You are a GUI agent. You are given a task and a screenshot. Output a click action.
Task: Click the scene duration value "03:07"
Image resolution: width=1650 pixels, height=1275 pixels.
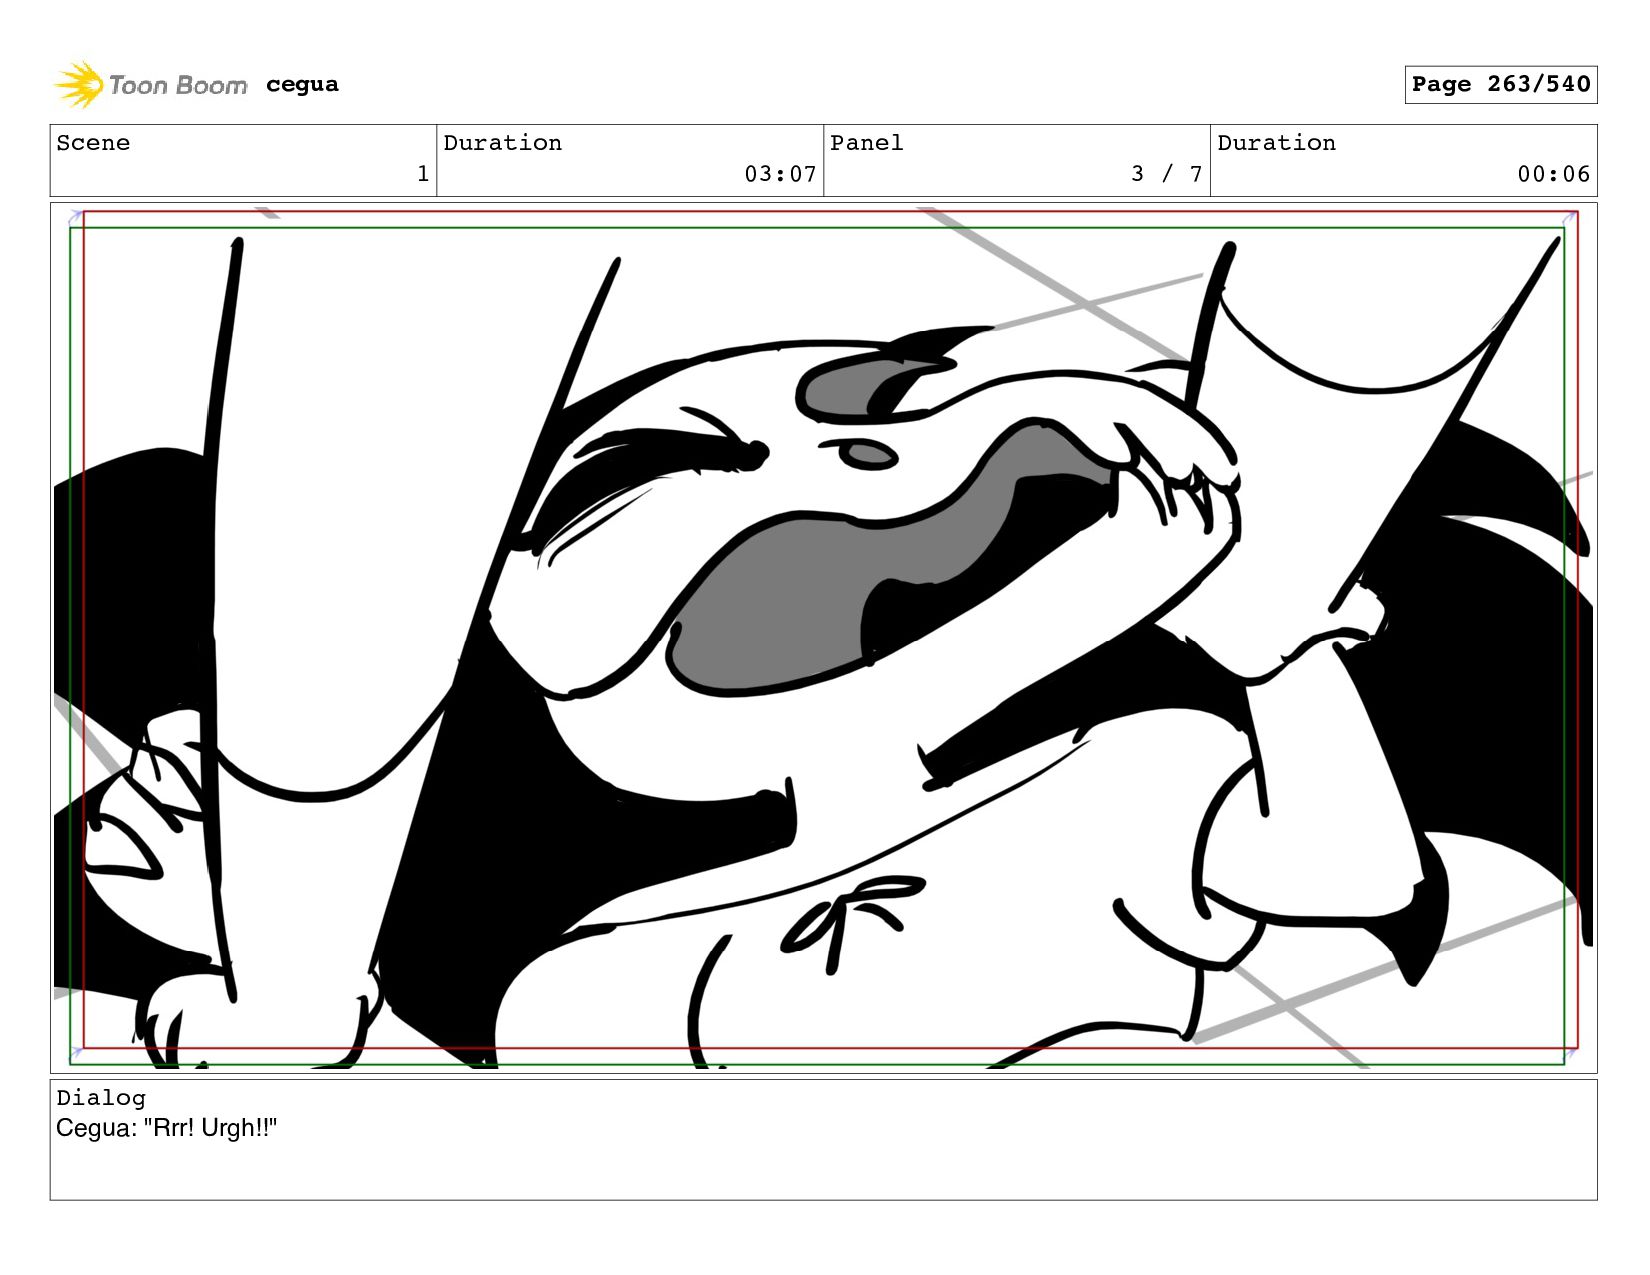pos(780,174)
